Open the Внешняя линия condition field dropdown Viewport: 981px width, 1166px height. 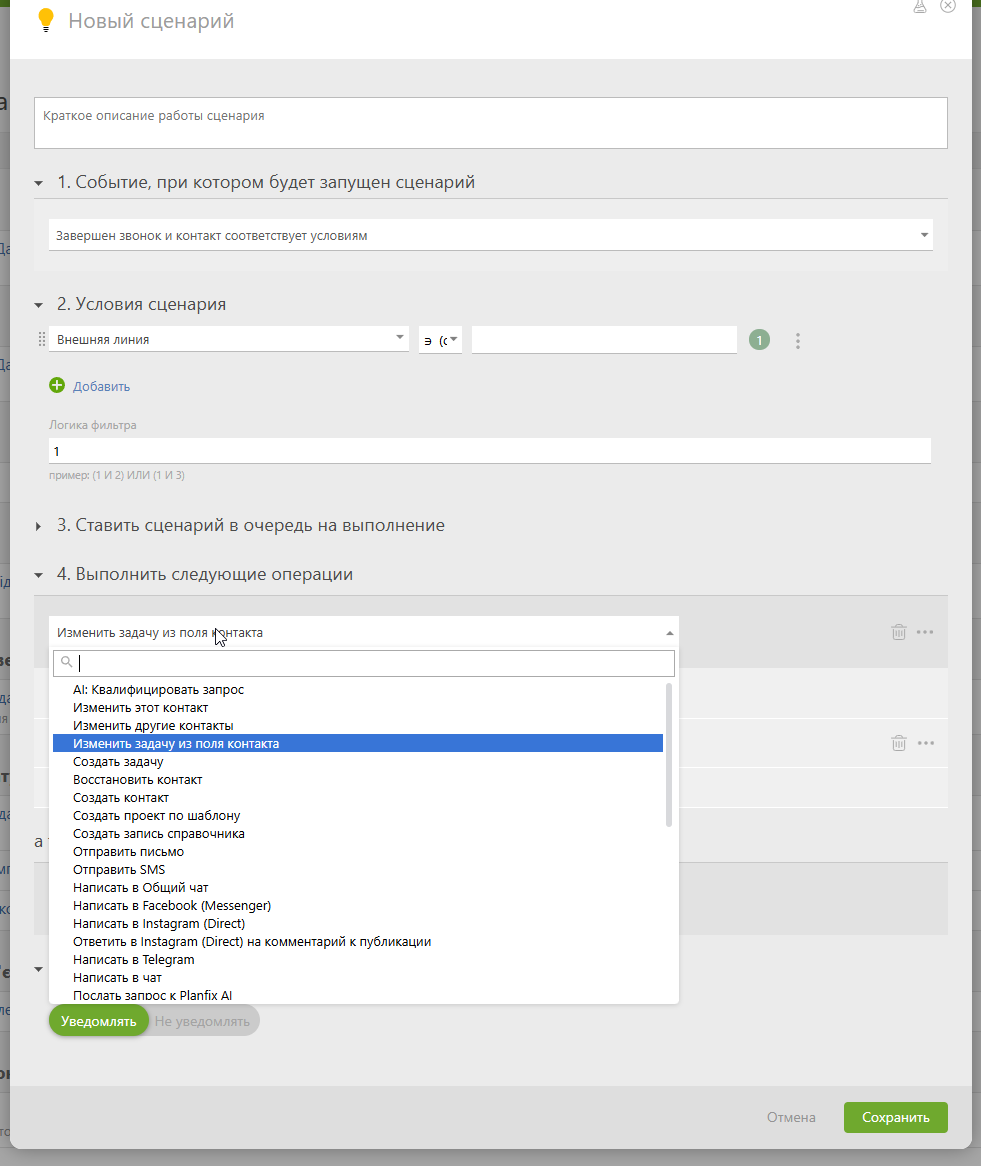pos(229,339)
